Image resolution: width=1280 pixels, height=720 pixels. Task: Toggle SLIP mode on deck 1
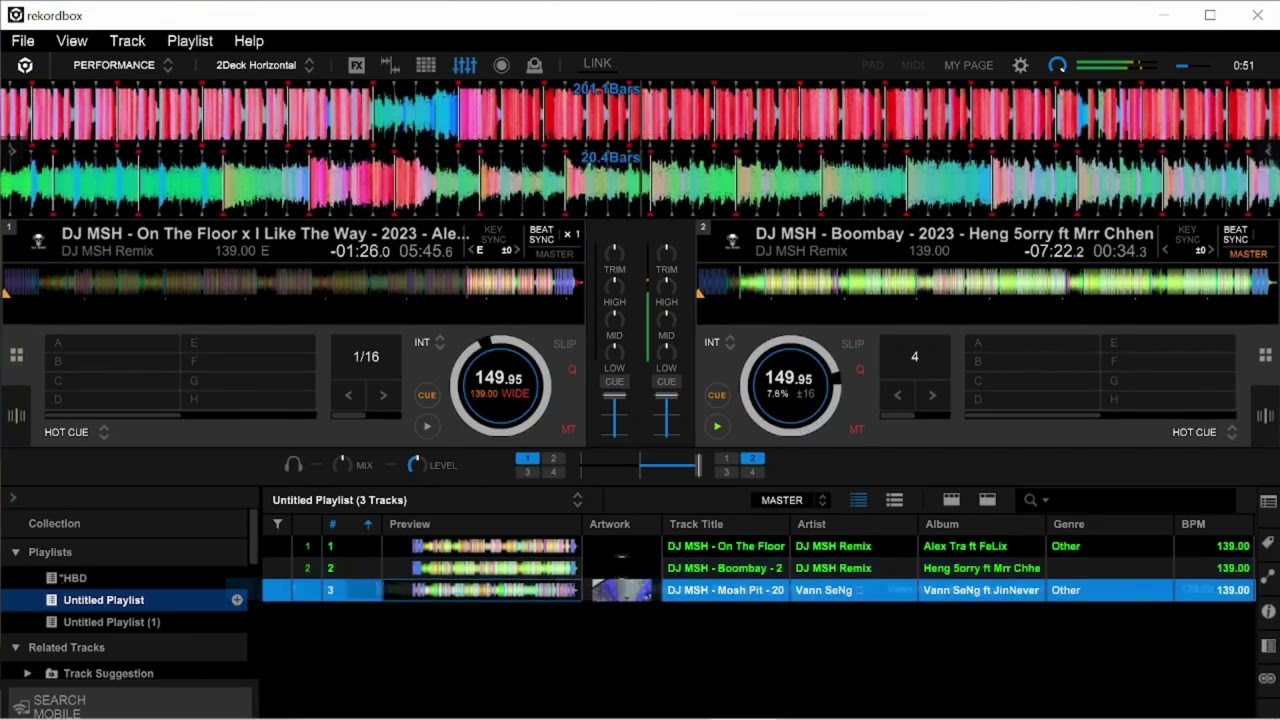[565, 344]
